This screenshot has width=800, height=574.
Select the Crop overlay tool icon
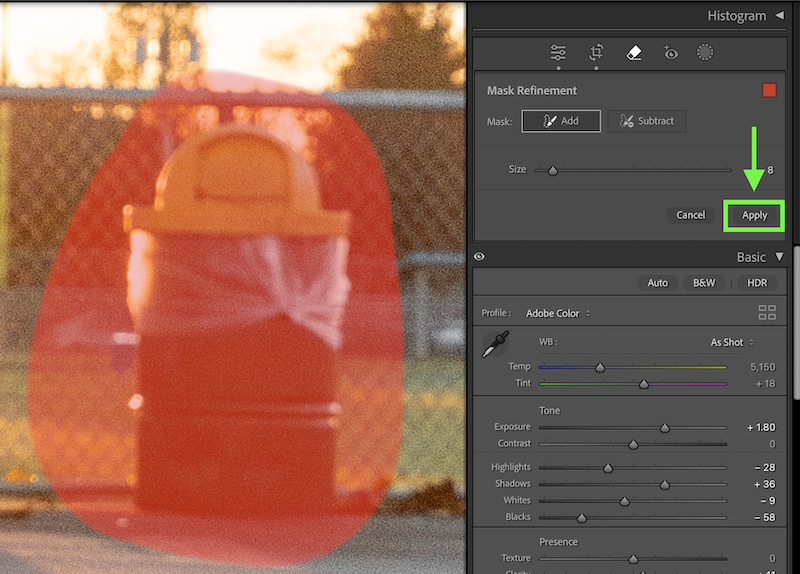596,52
